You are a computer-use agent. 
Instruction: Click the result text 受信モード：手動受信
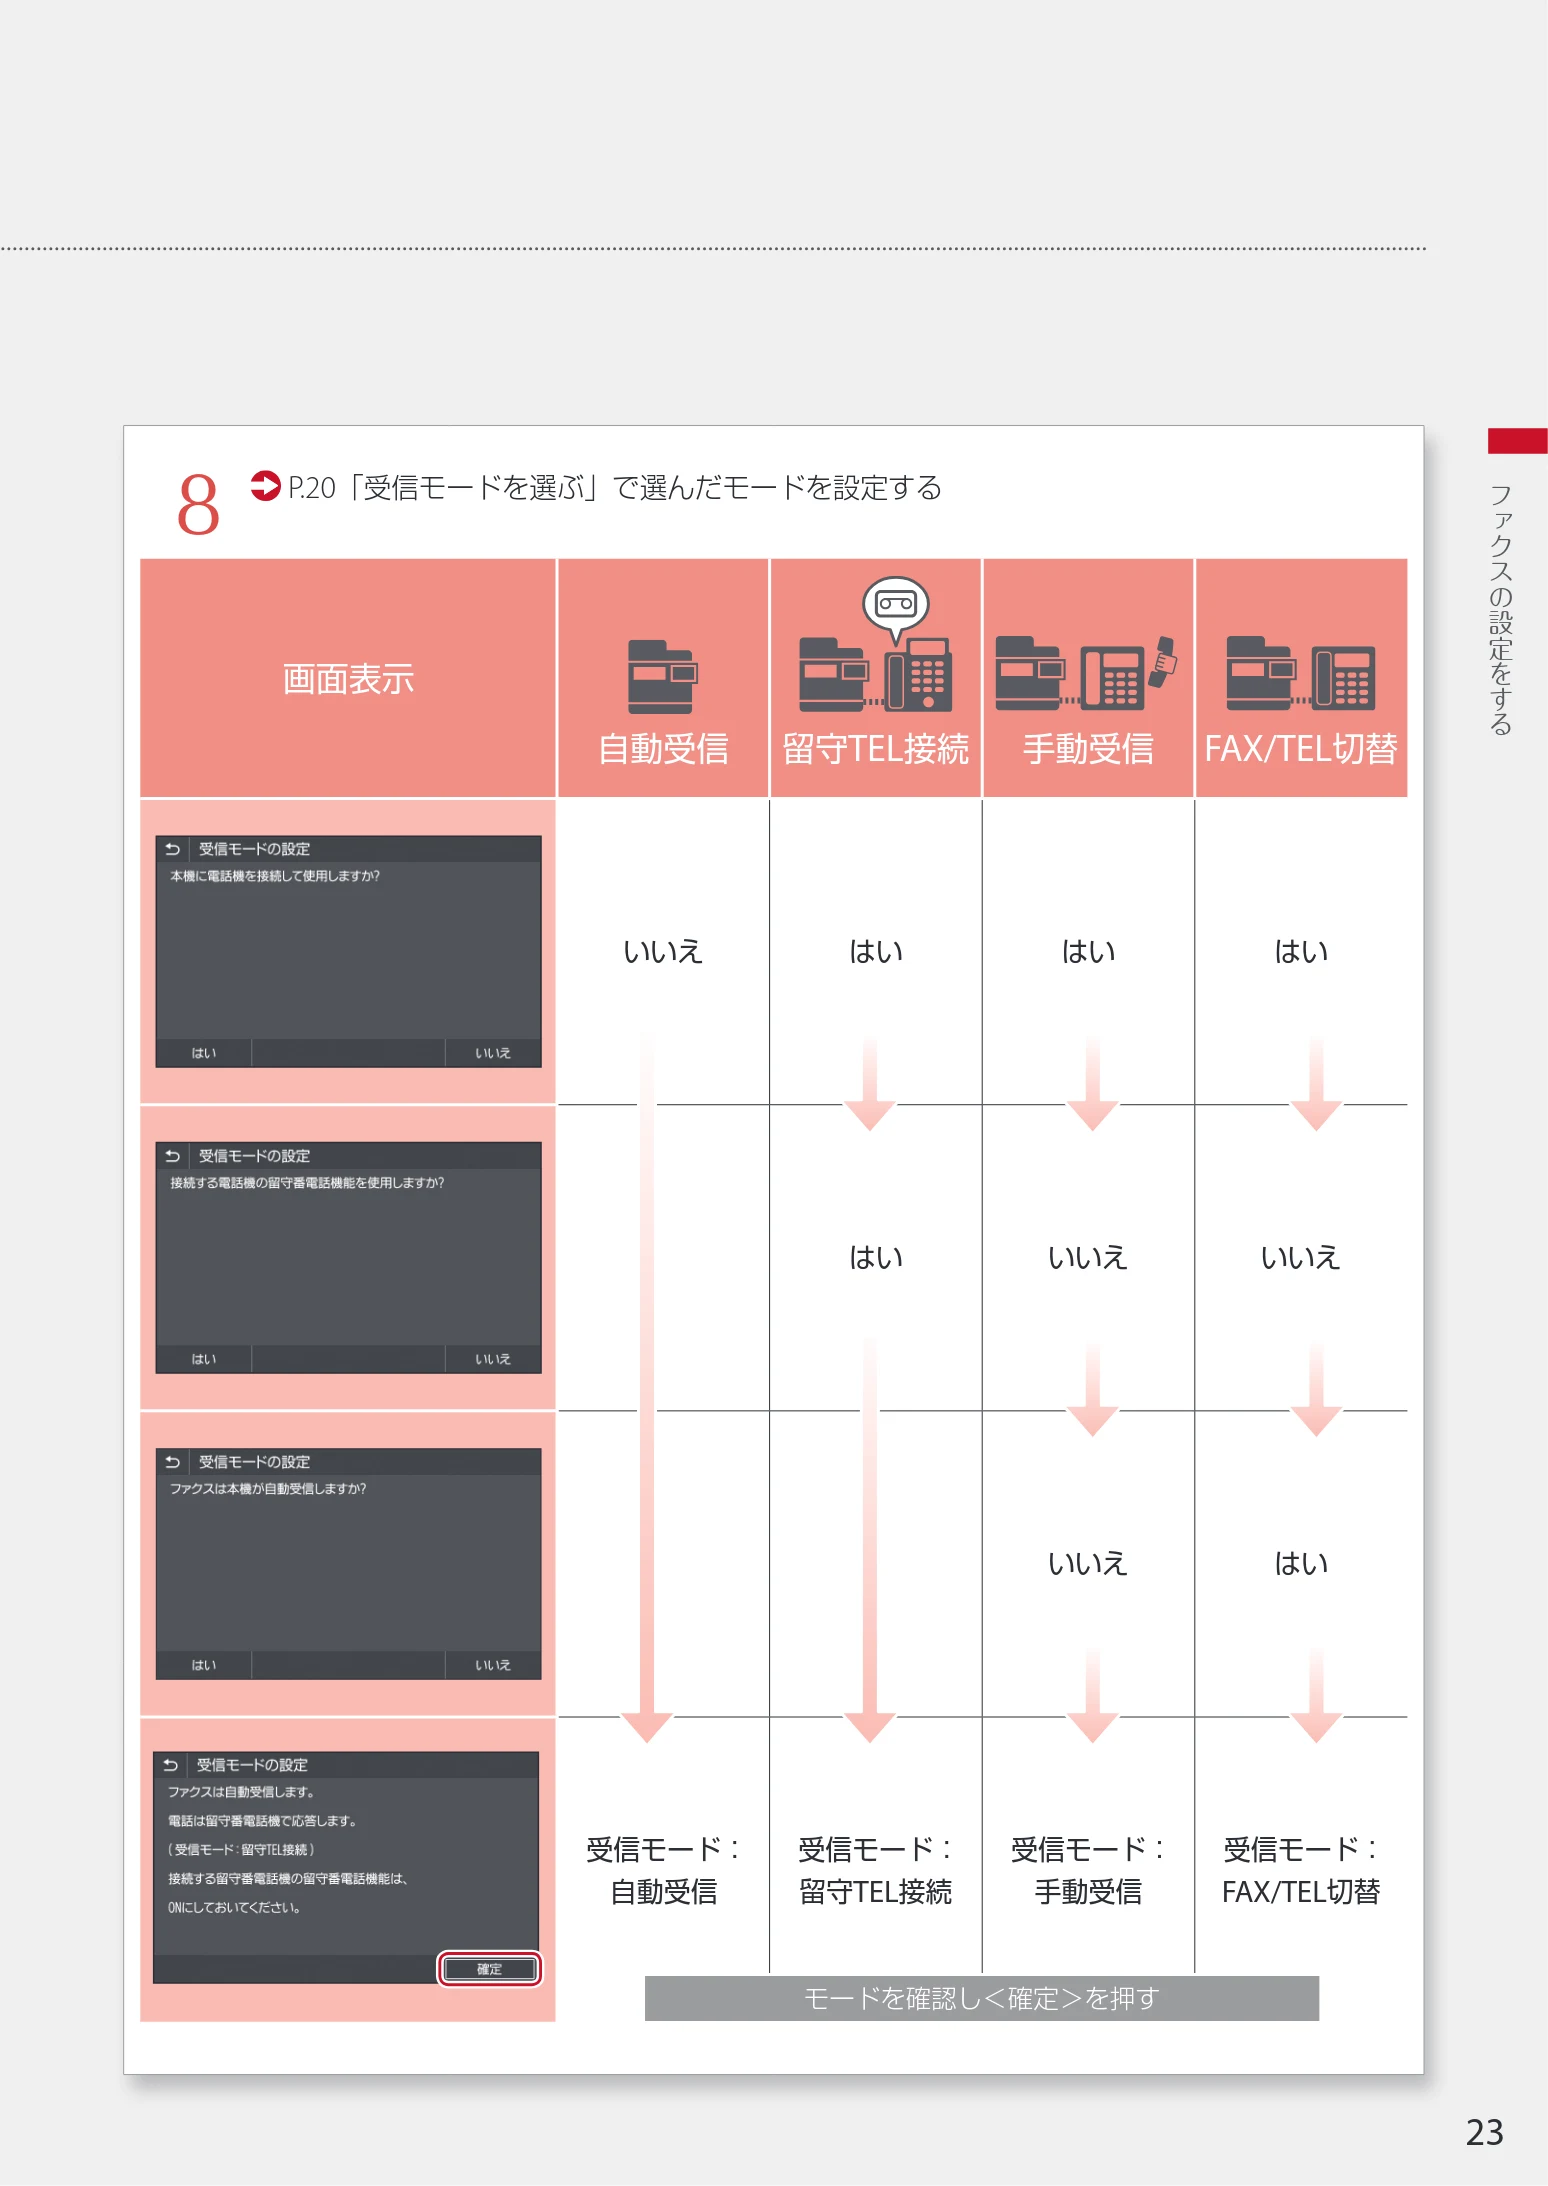[1088, 1870]
